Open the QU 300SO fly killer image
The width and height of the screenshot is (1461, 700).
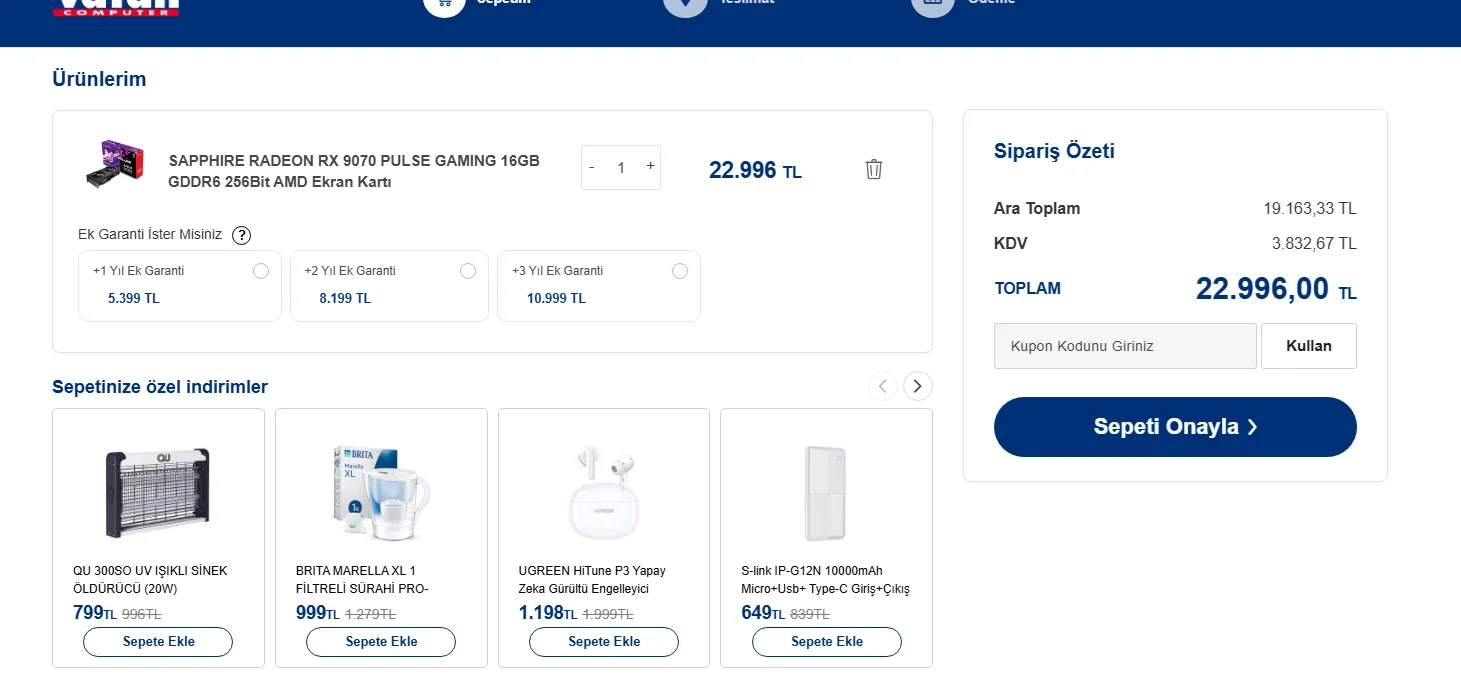pyautogui.click(x=158, y=492)
